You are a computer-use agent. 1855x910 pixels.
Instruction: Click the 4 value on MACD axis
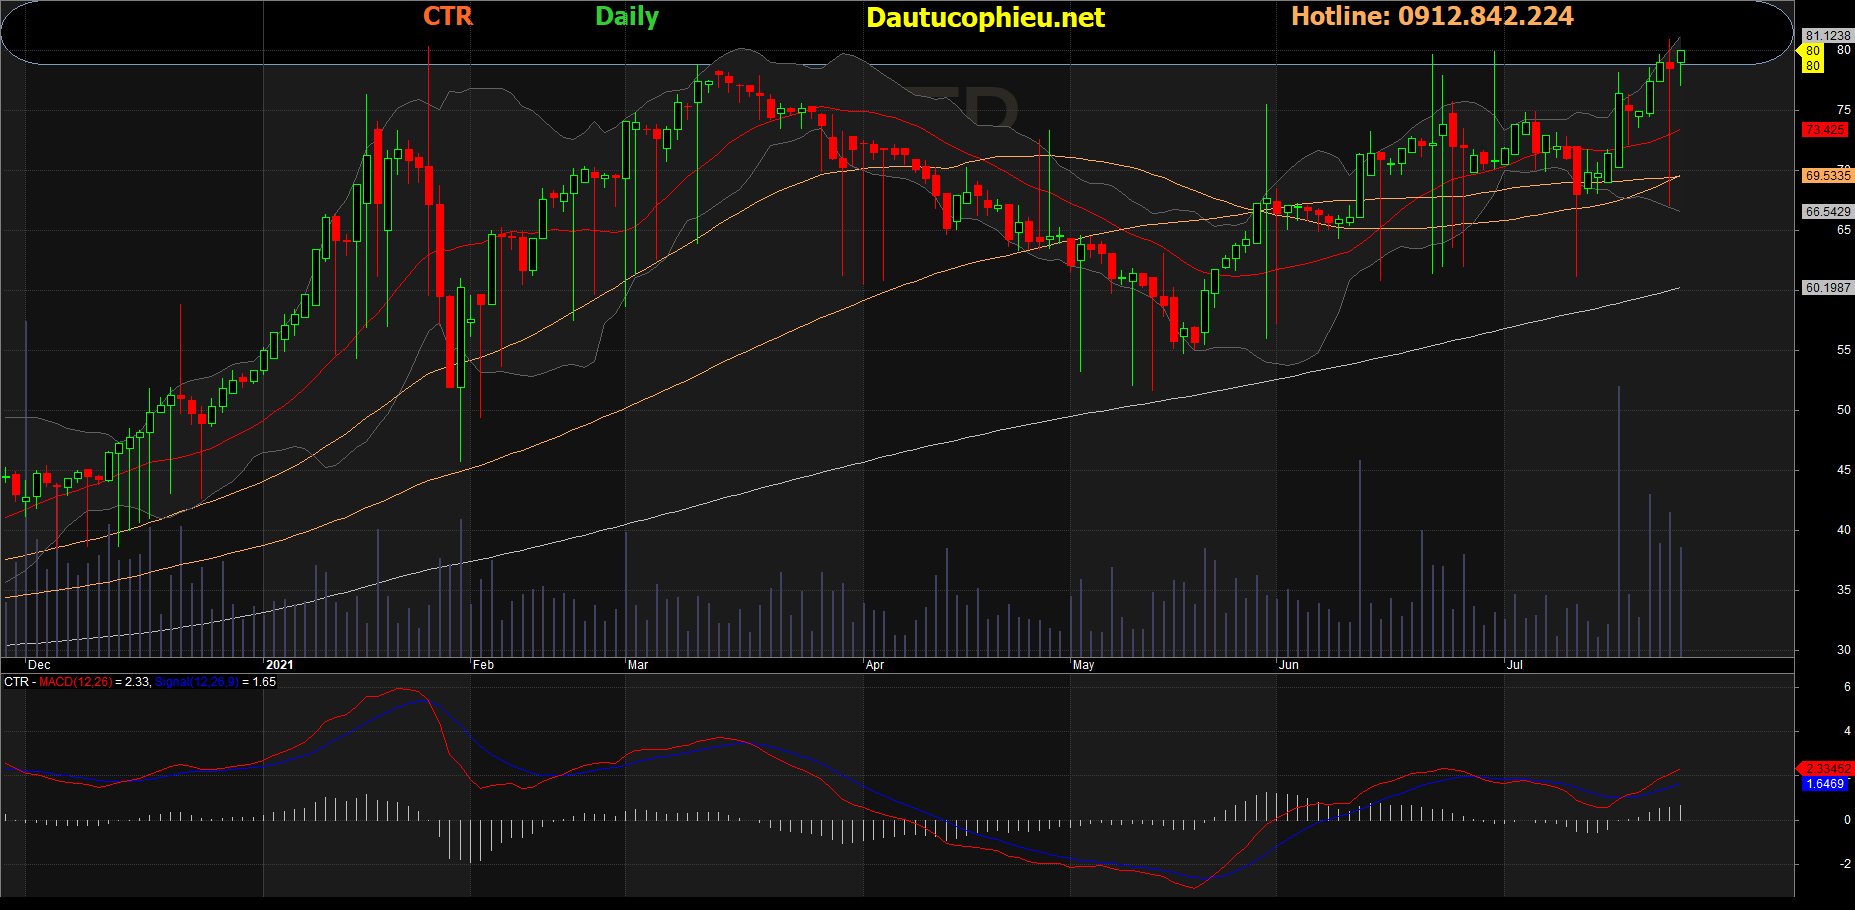[1847, 731]
